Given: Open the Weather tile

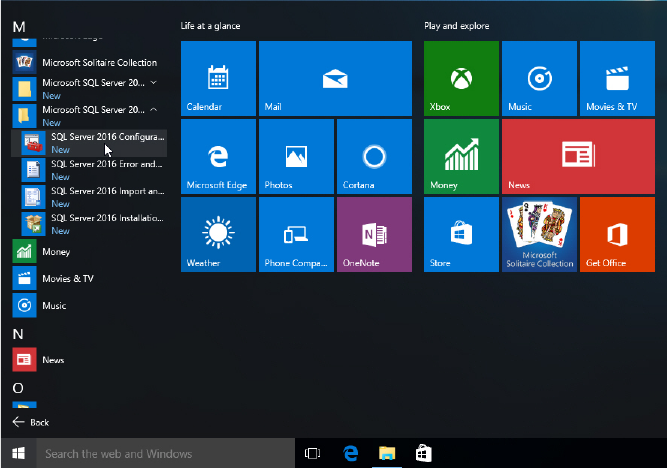Looking at the screenshot, I should click(218, 234).
